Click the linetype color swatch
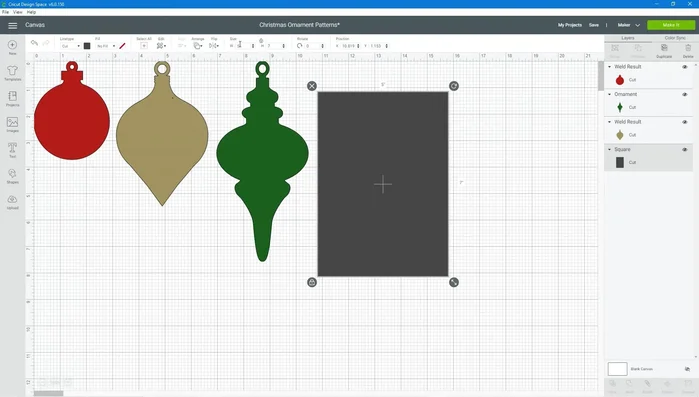Image resolution: width=699 pixels, height=397 pixels. (x=87, y=46)
